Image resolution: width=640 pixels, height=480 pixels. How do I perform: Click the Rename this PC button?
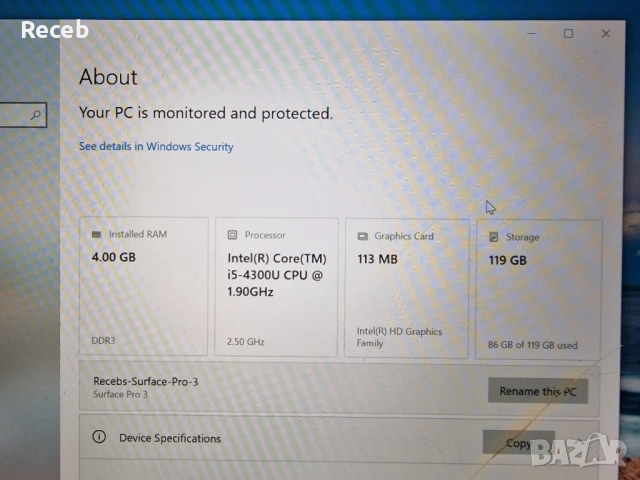coord(538,391)
